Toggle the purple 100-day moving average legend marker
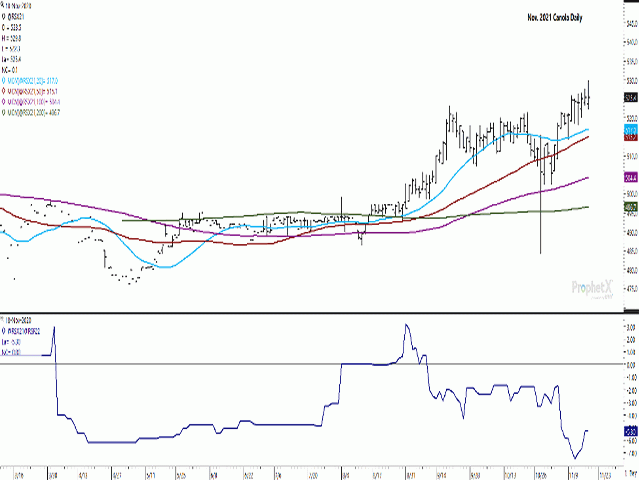Viewport: 640px width, 480px height. click(x=4, y=102)
